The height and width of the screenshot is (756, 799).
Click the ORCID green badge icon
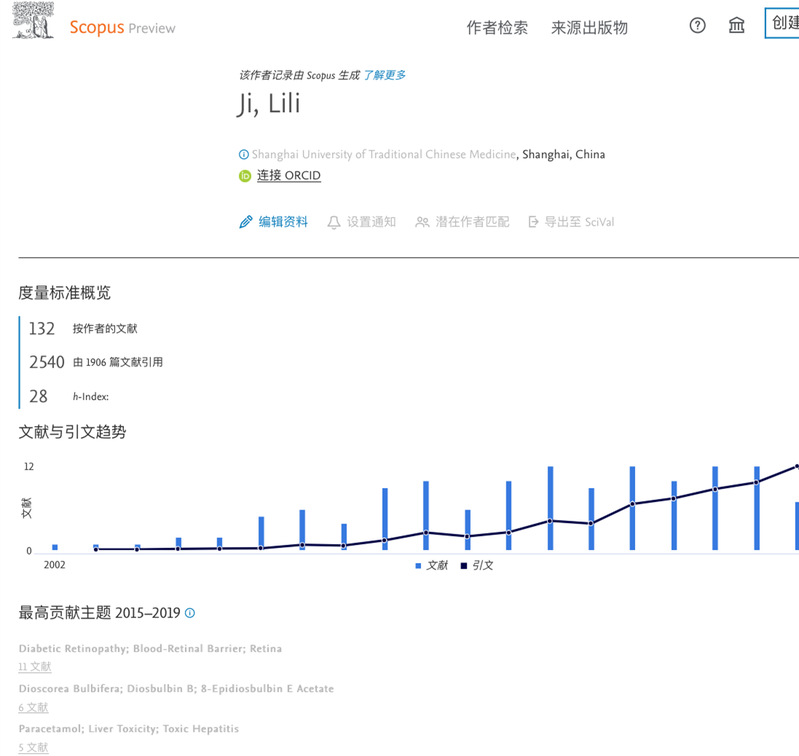click(x=244, y=176)
